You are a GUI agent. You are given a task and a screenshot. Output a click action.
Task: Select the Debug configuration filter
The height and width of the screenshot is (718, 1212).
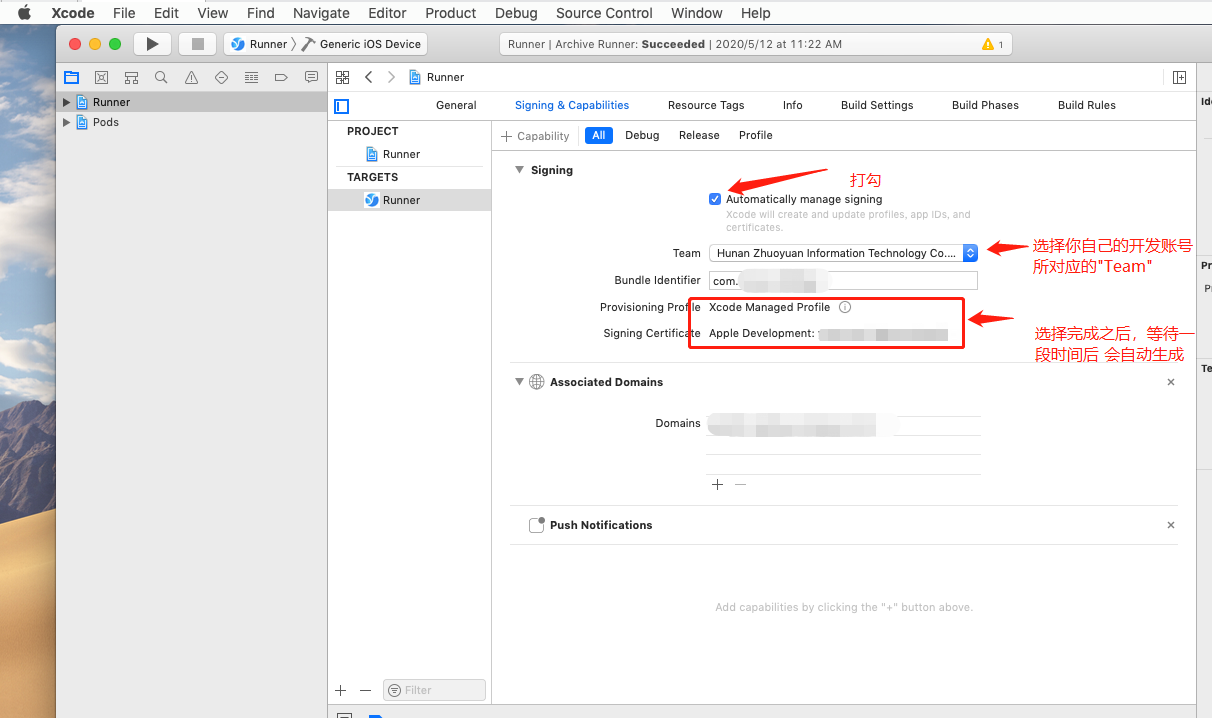pyautogui.click(x=642, y=135)
